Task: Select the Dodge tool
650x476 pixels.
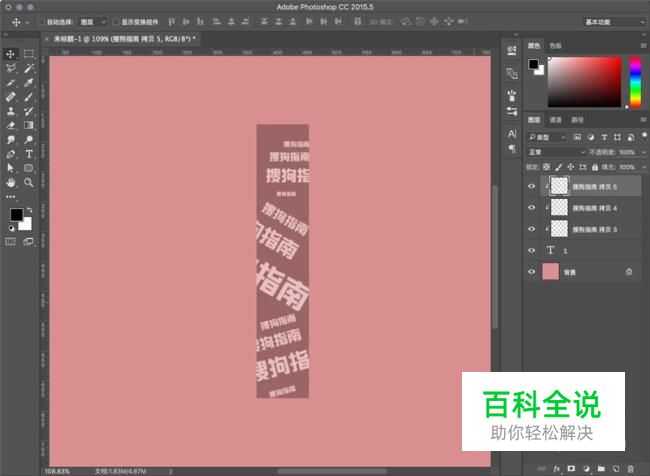Action: click(x=29, y=140)
